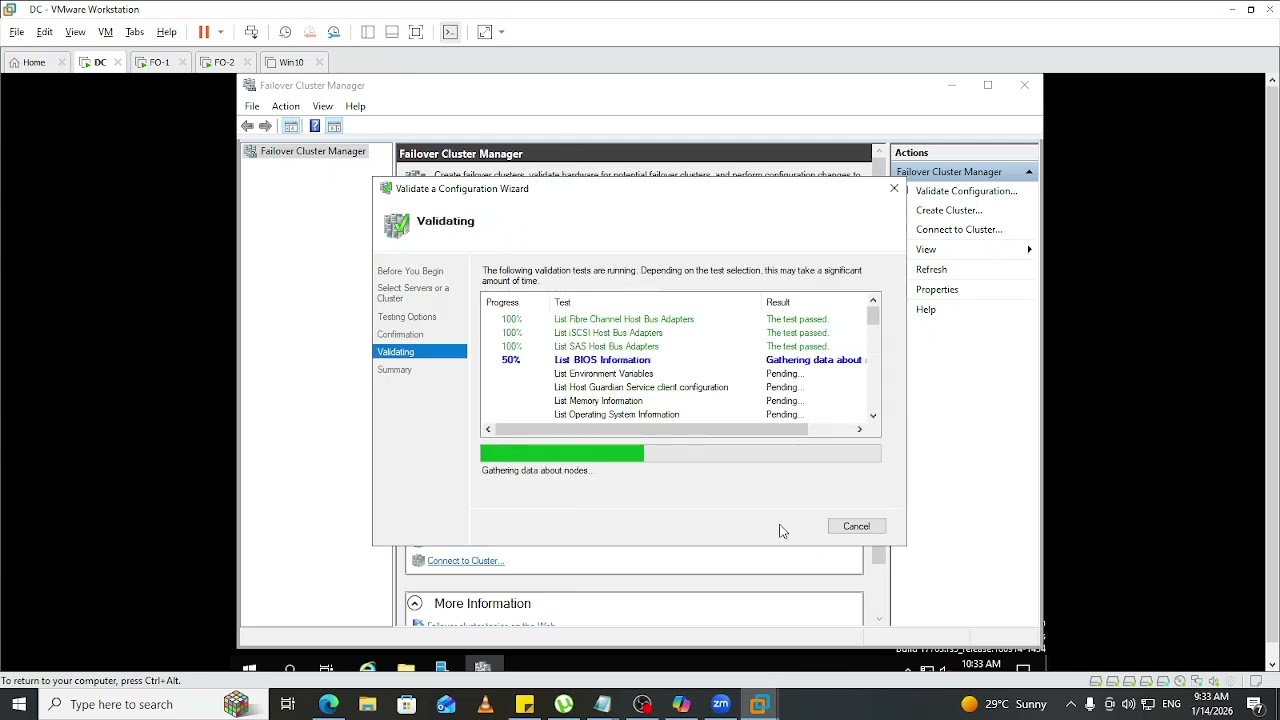Click Connect to Cluster... link in center pane

click(465, 561)
